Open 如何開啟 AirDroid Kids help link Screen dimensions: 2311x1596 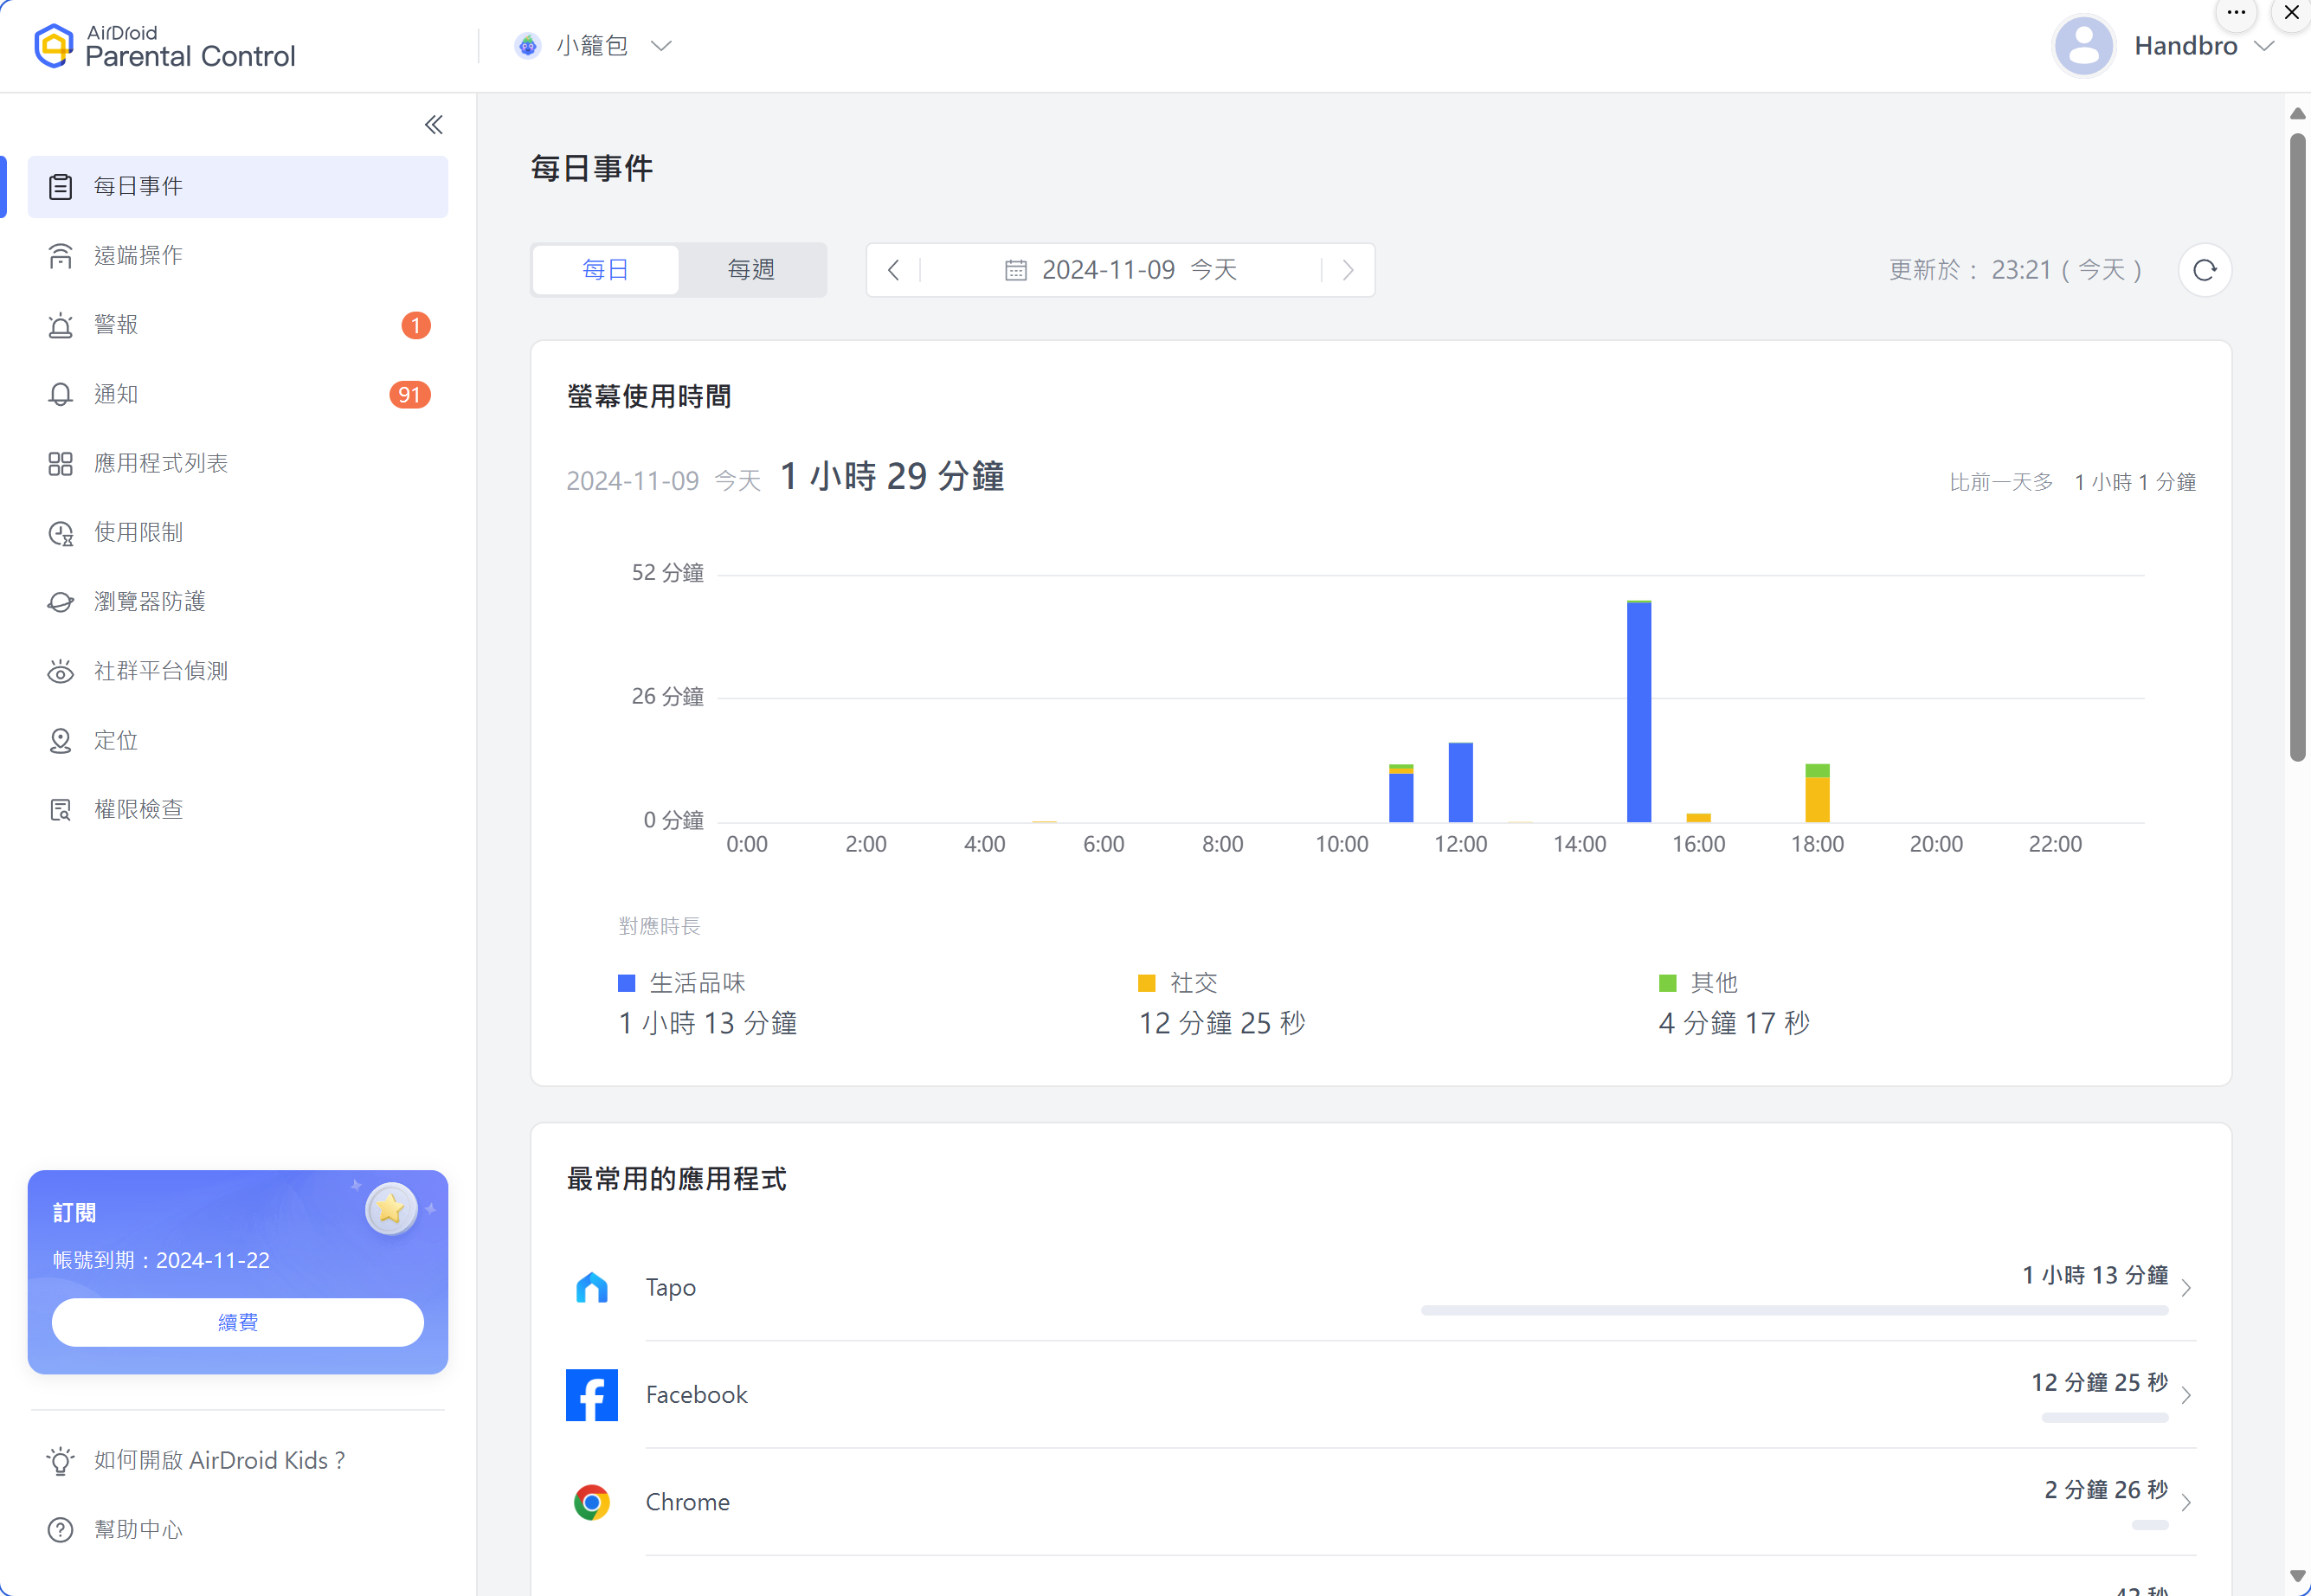coord(219,1460)
